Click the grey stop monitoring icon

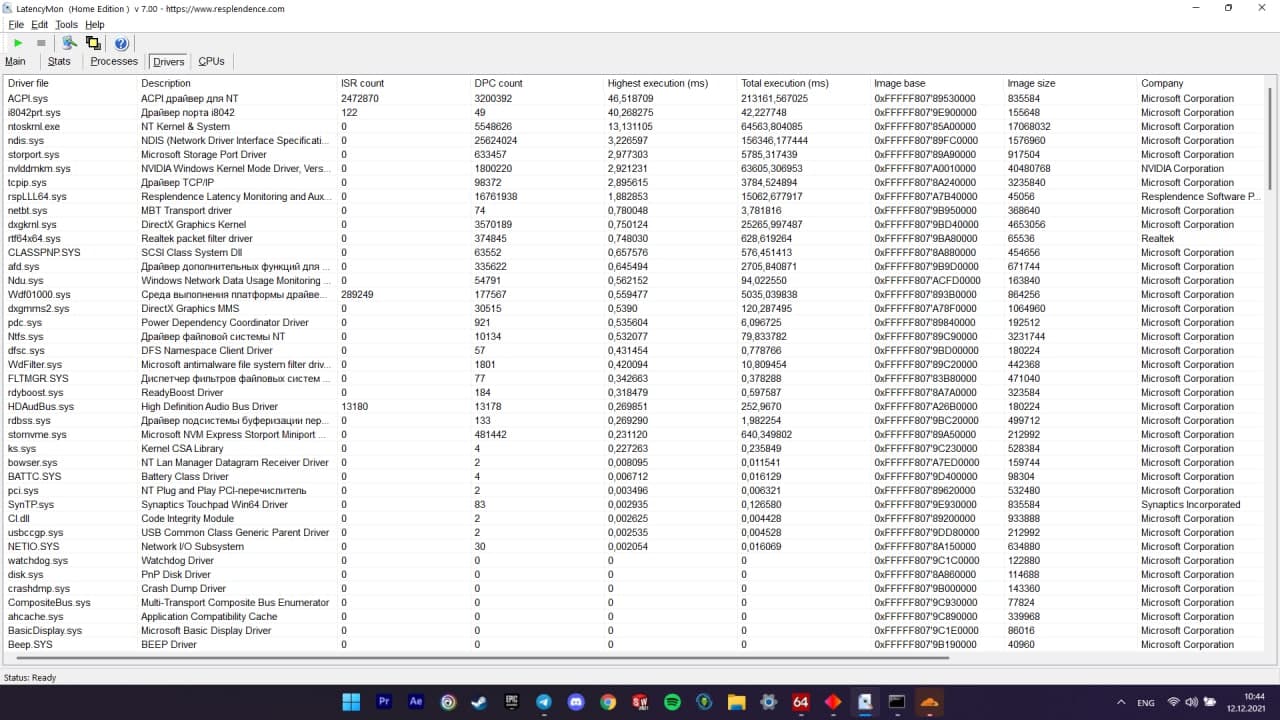pos(41,43)
